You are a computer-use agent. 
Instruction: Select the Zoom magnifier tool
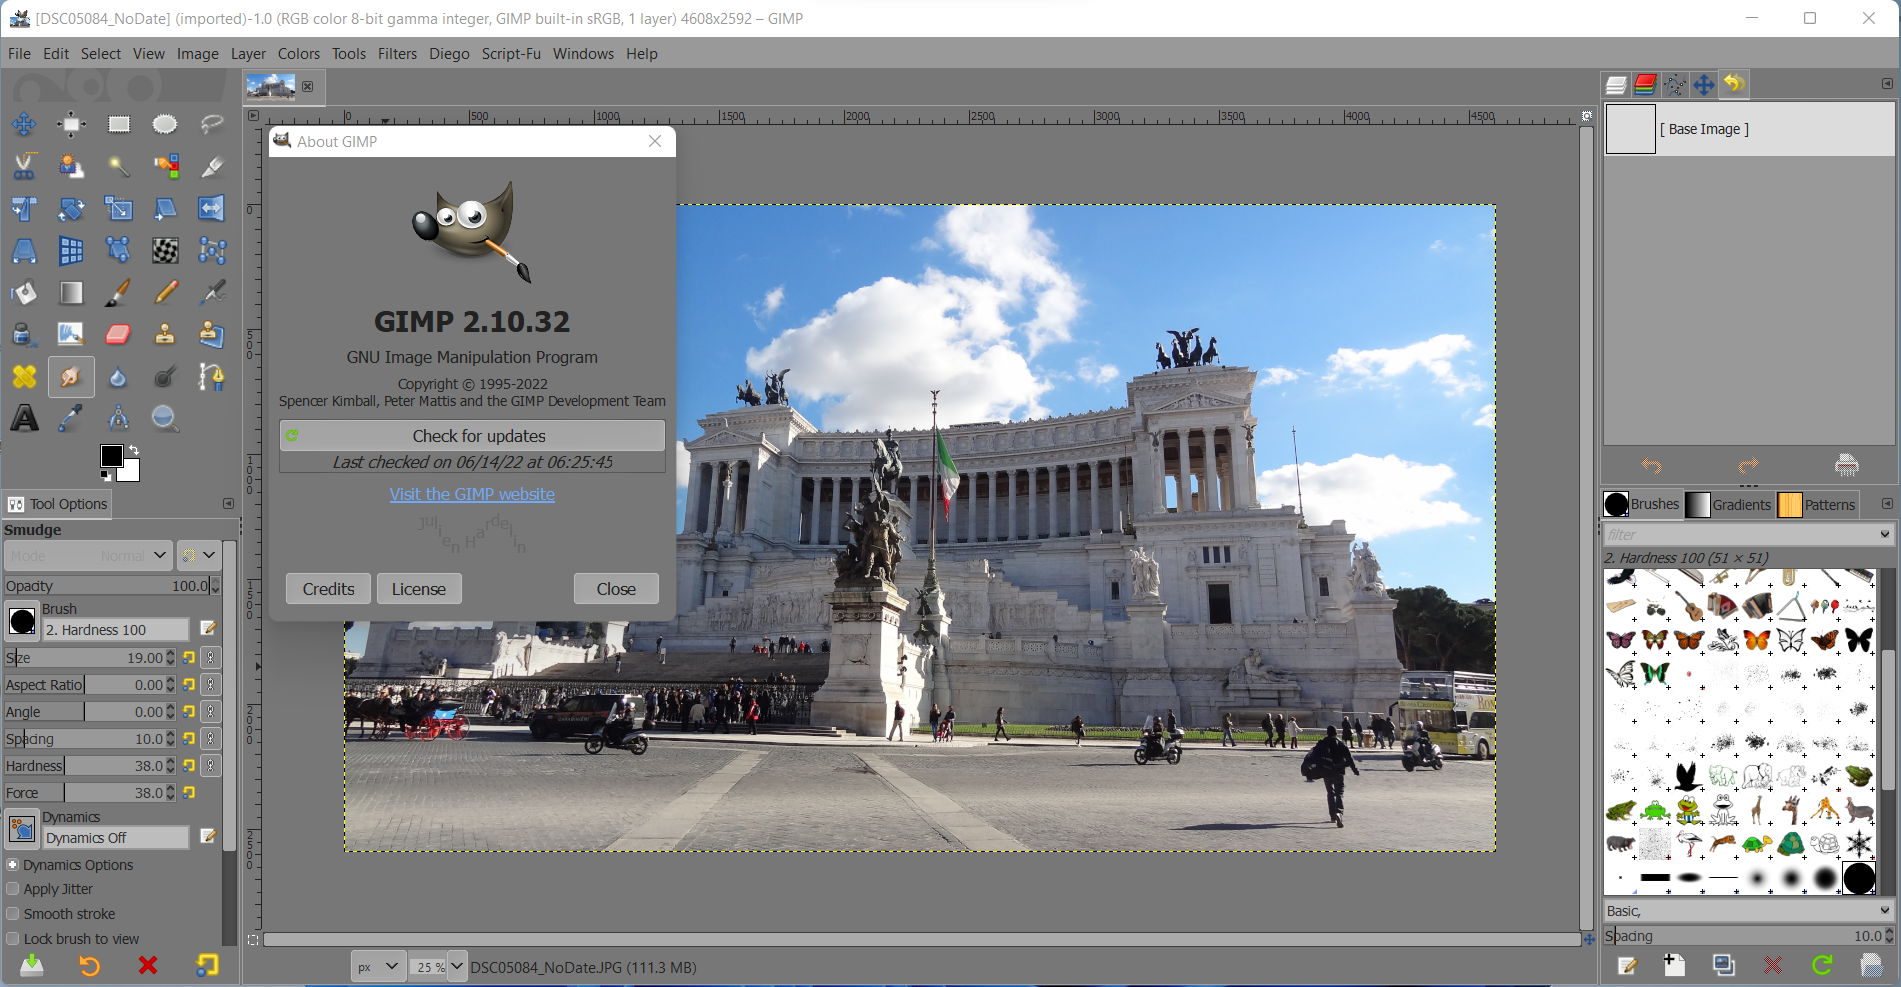[x=165, y=418]
